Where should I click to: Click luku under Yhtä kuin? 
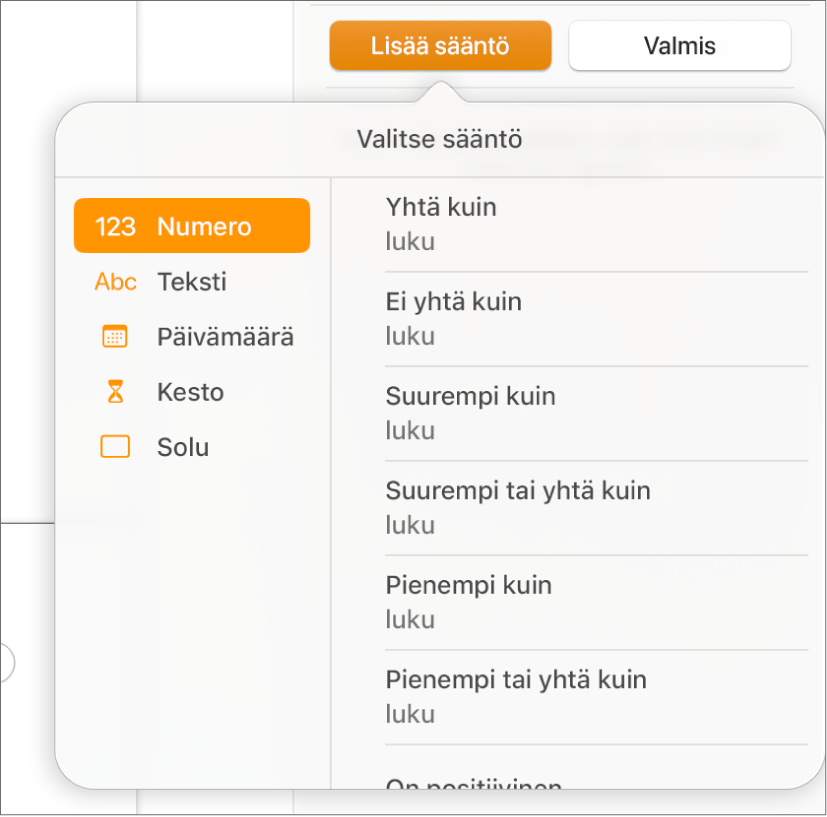[410, 242]
